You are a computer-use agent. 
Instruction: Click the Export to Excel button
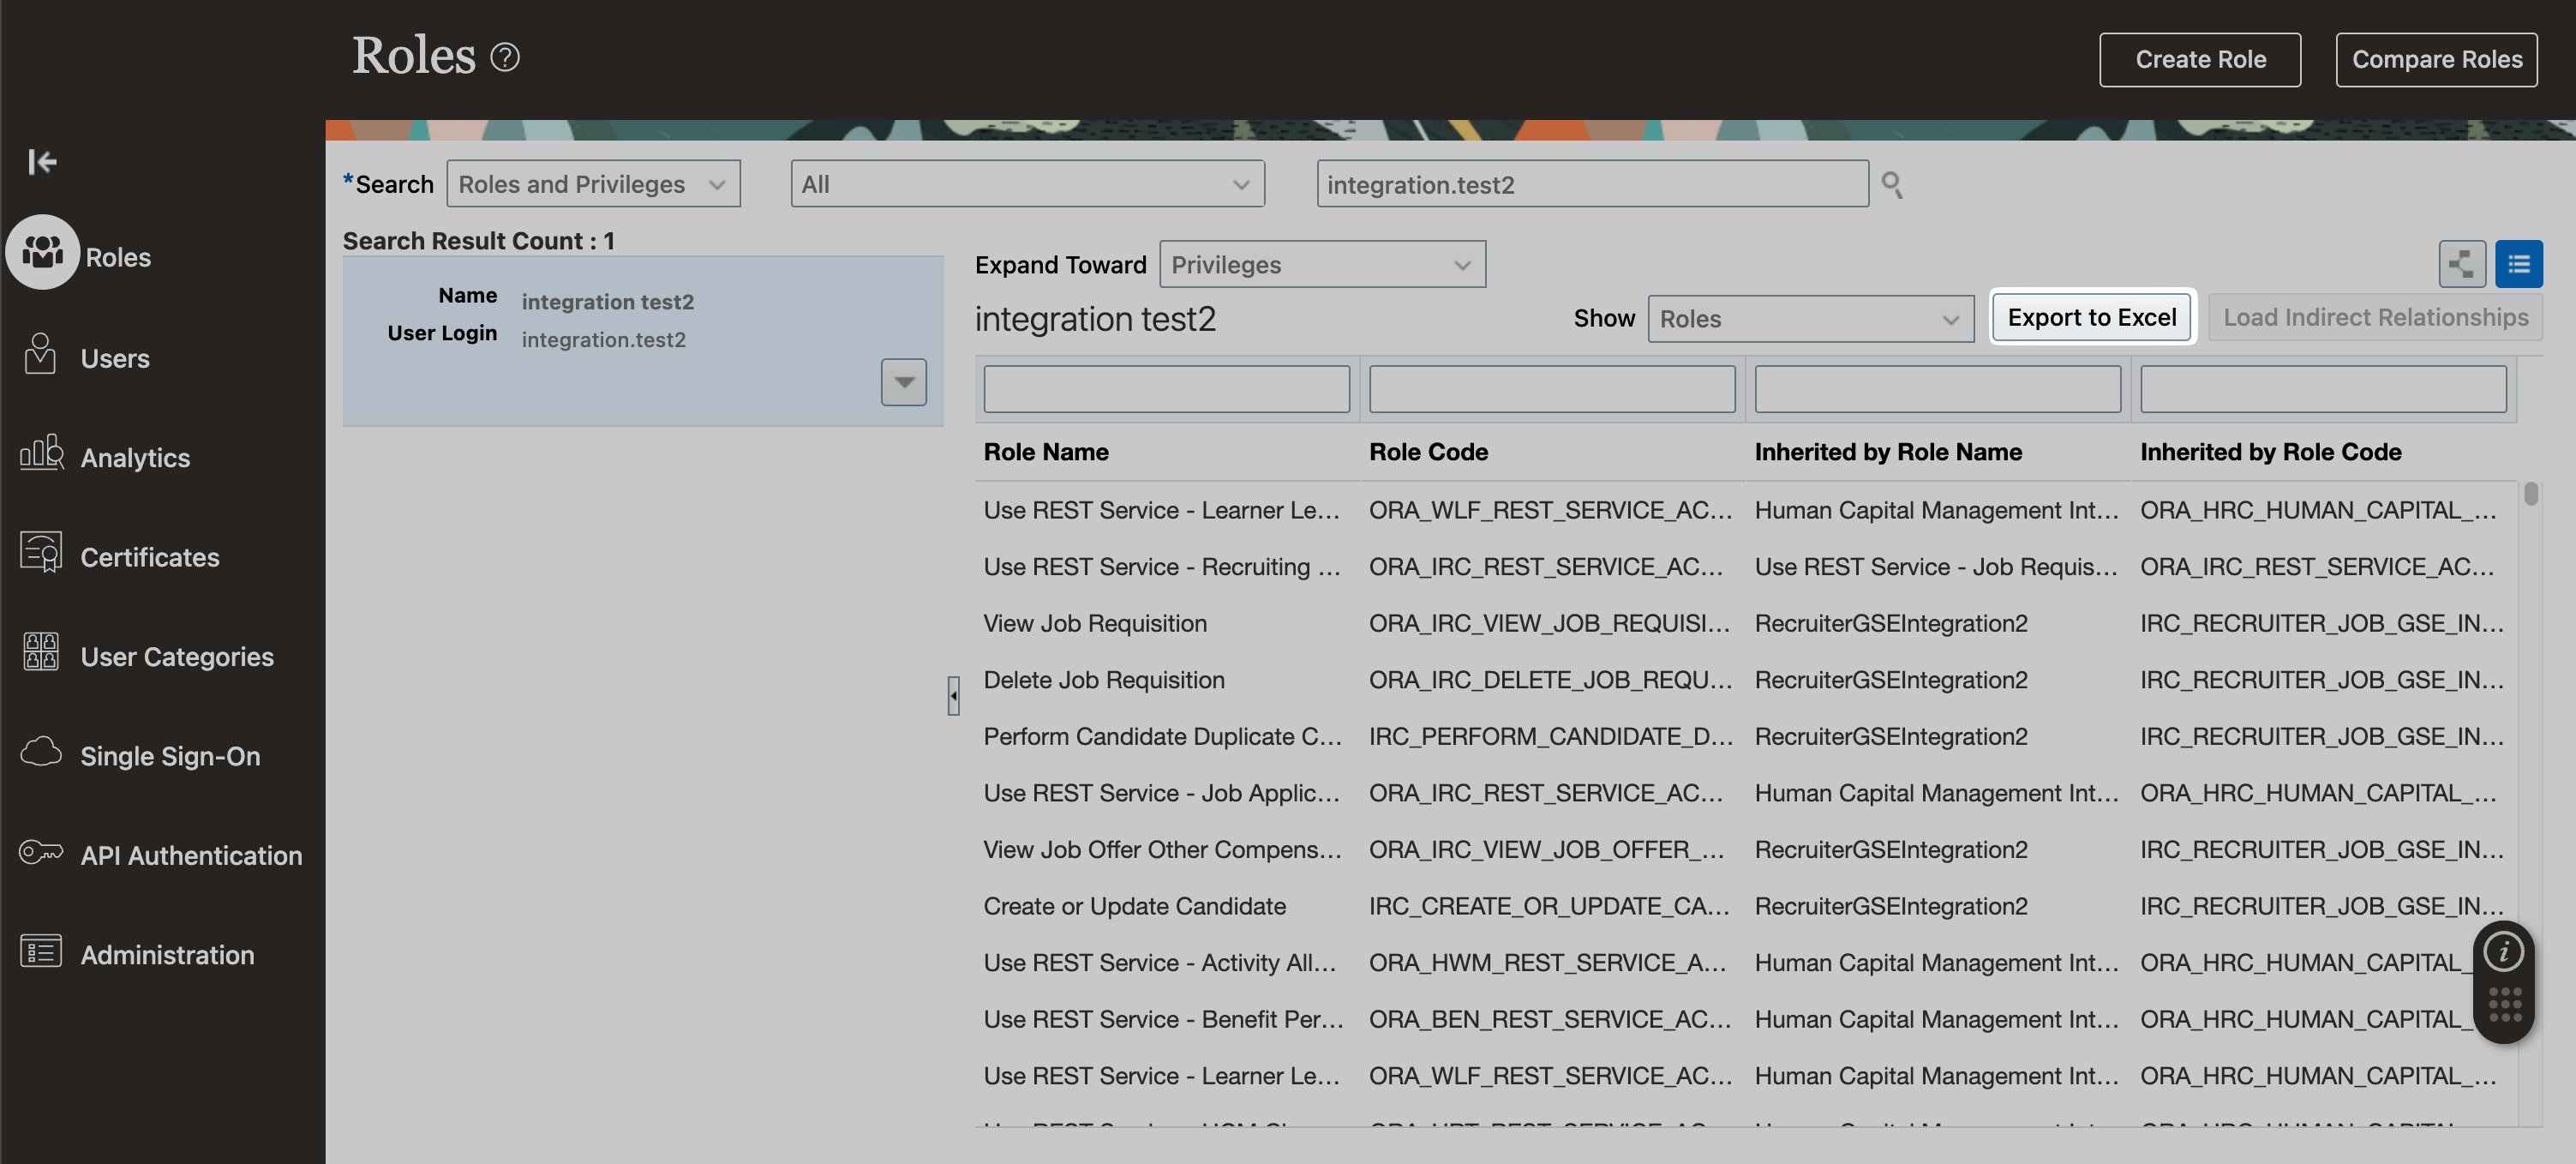point(2091,317)
